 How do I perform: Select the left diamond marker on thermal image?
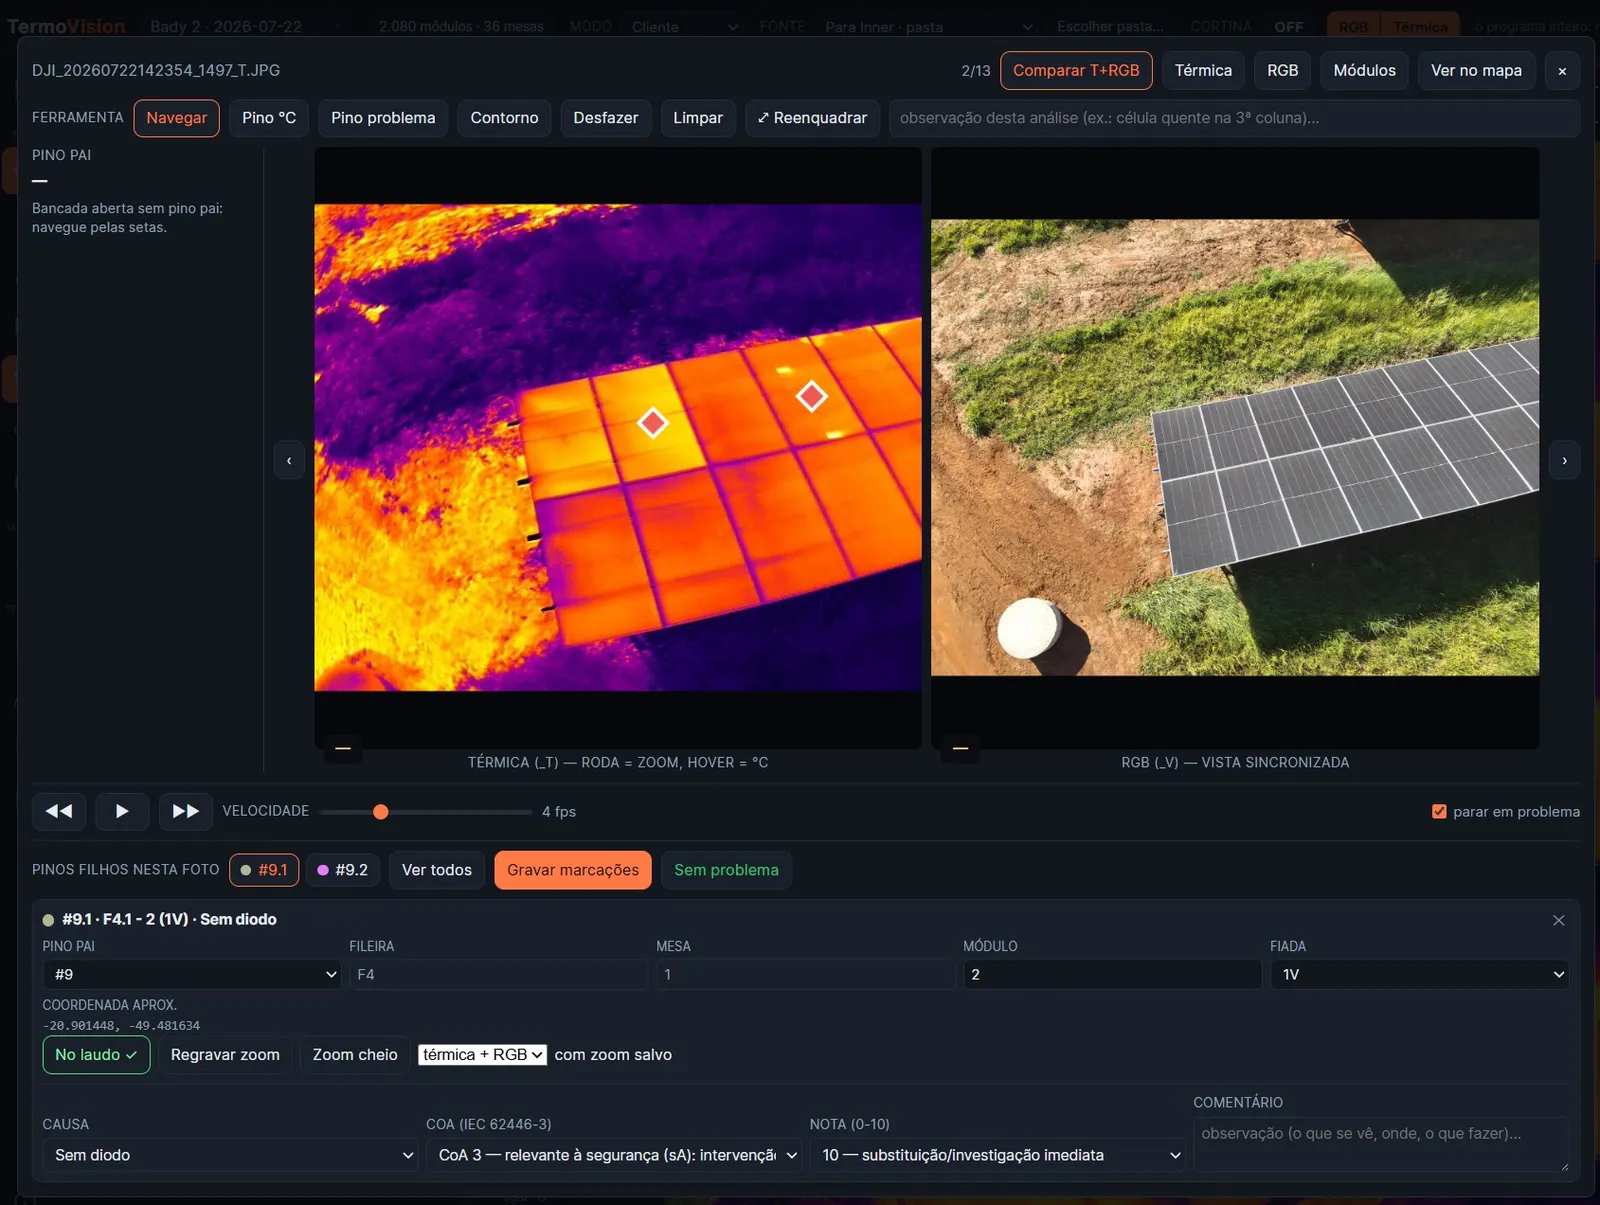click(x=652, y=423)
